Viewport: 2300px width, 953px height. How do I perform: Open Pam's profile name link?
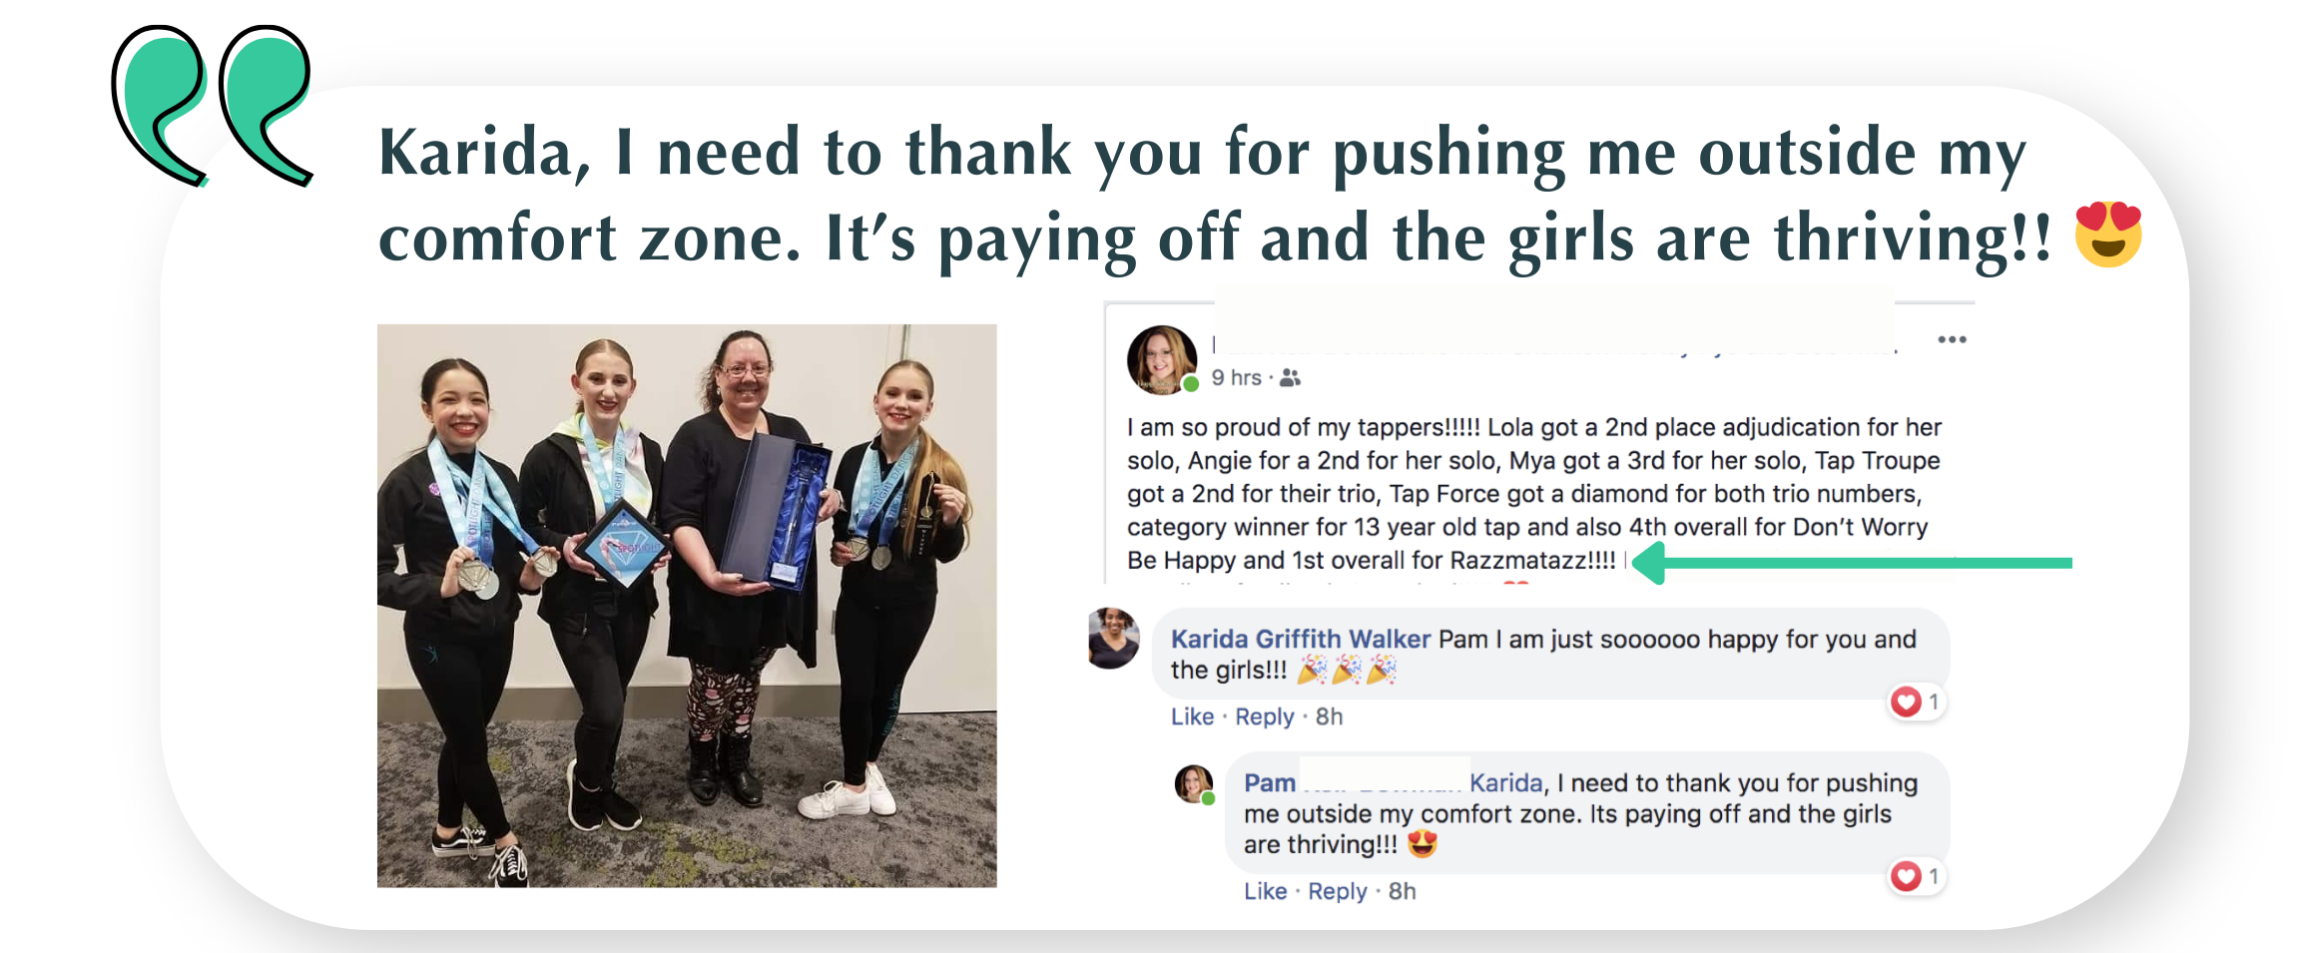coord(1270,783)
